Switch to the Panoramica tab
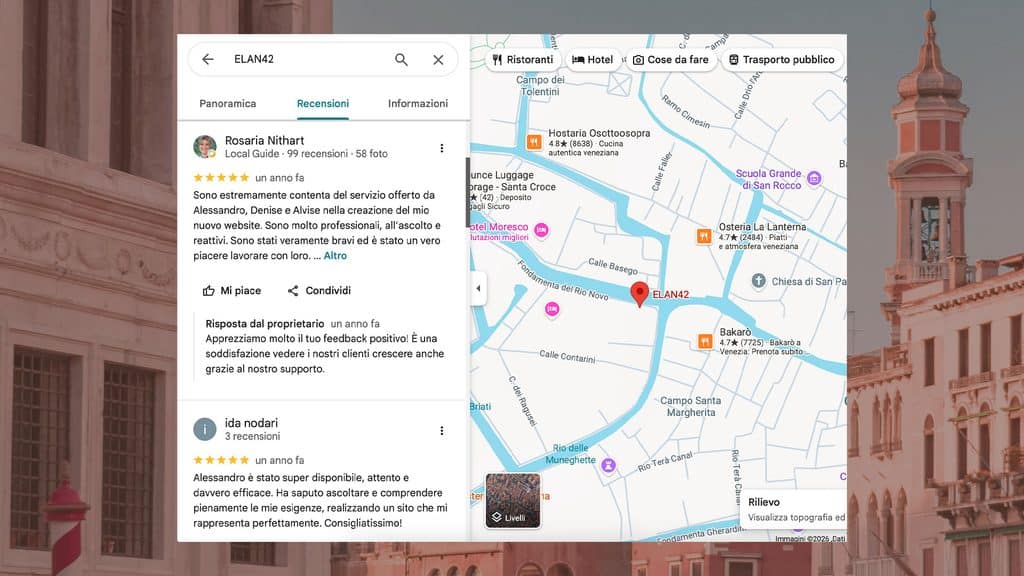Image resolution: width=1024 pixels, height=576 pixels. point(227,103)
